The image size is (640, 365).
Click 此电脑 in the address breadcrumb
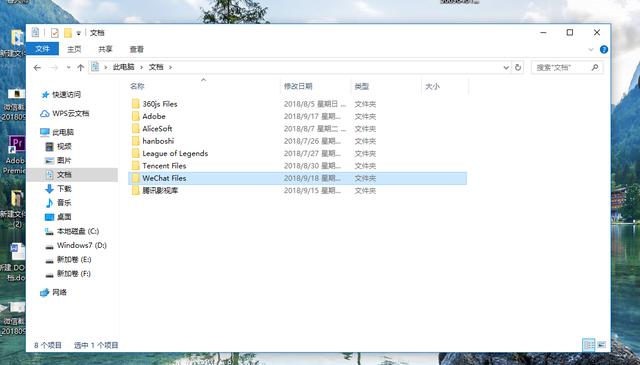124,67
